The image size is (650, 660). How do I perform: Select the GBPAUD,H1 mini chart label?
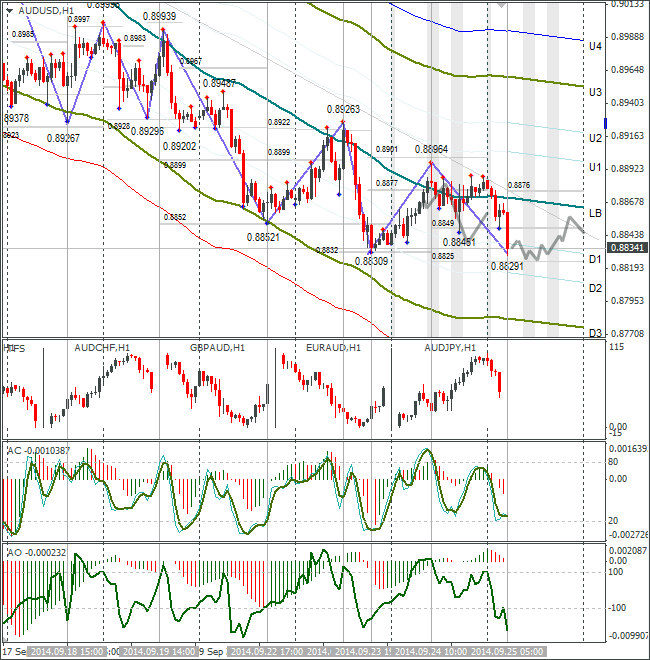point(217,348)
